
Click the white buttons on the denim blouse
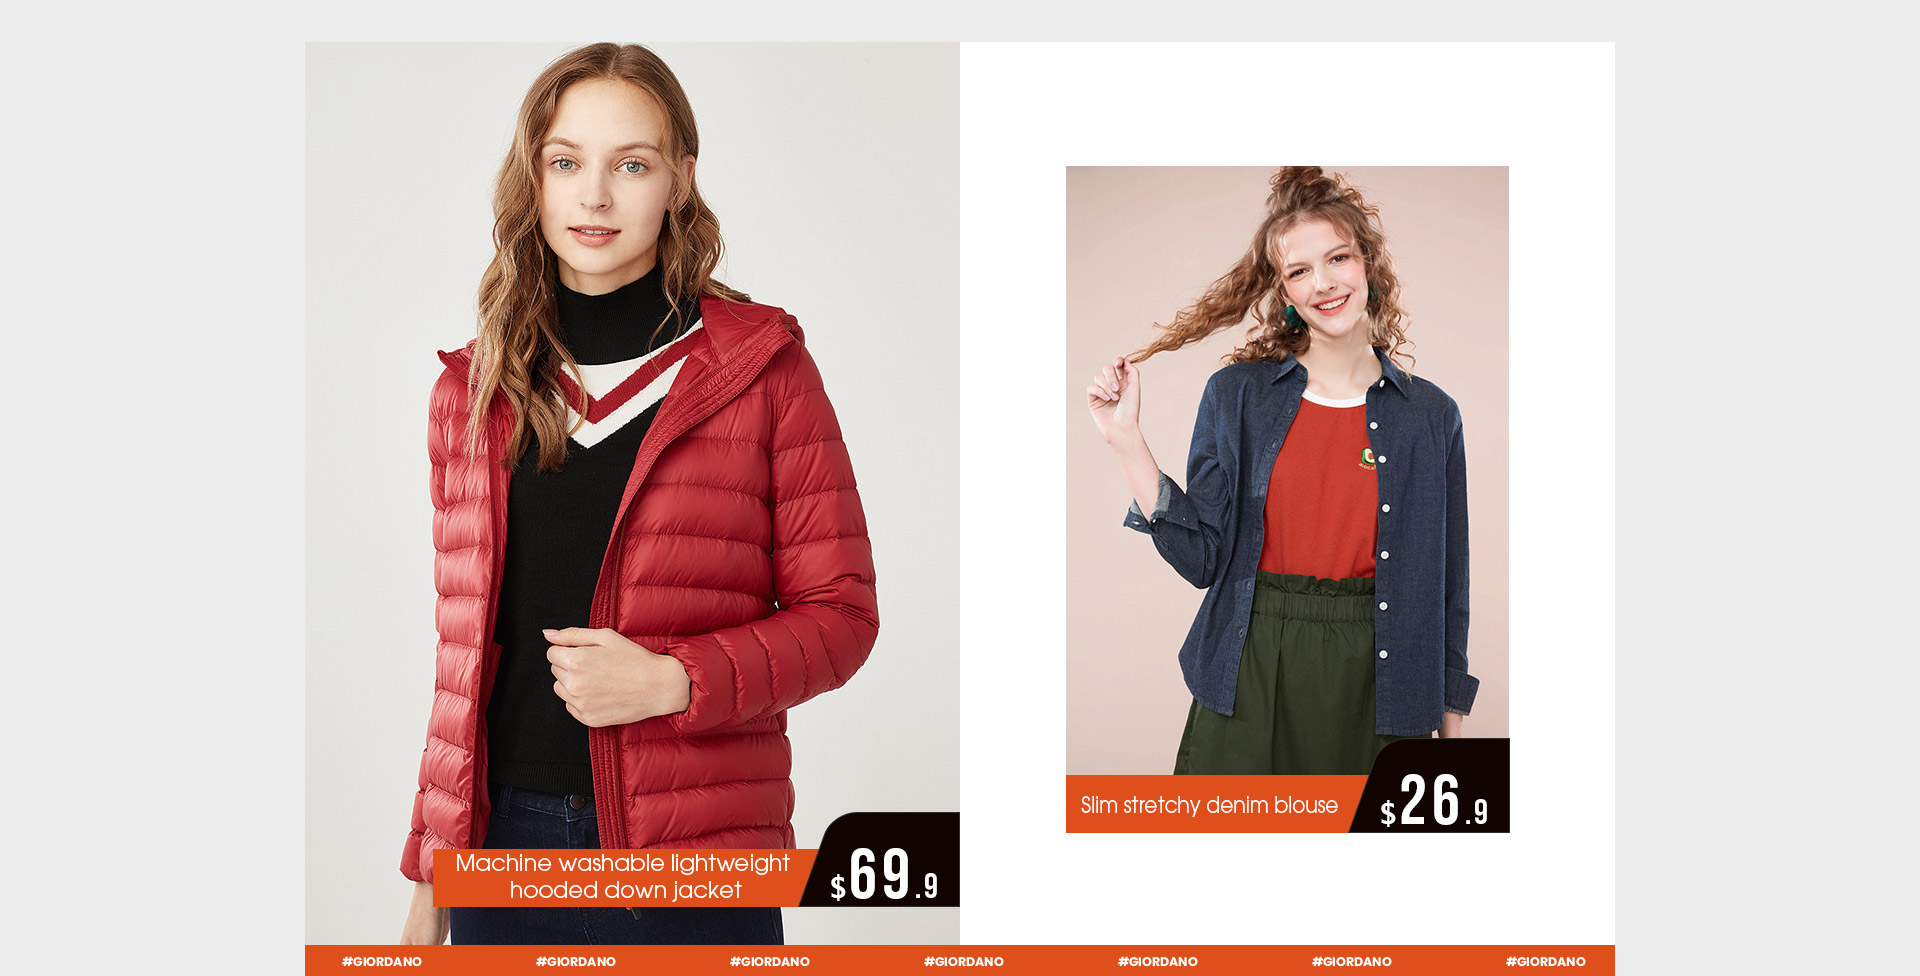1382,540
